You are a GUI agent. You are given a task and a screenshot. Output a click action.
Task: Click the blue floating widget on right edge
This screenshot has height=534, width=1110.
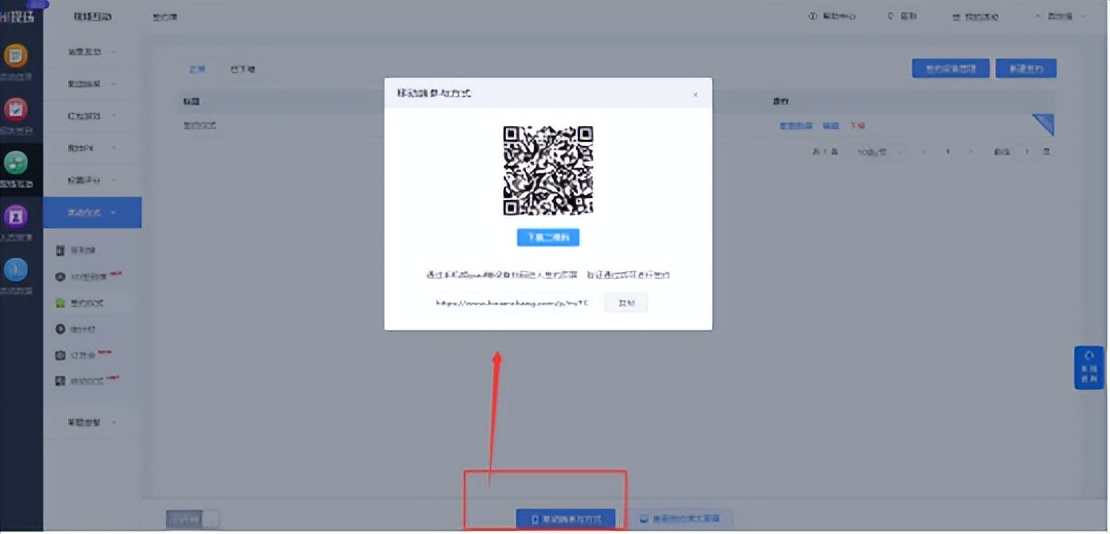[1089, 368]
